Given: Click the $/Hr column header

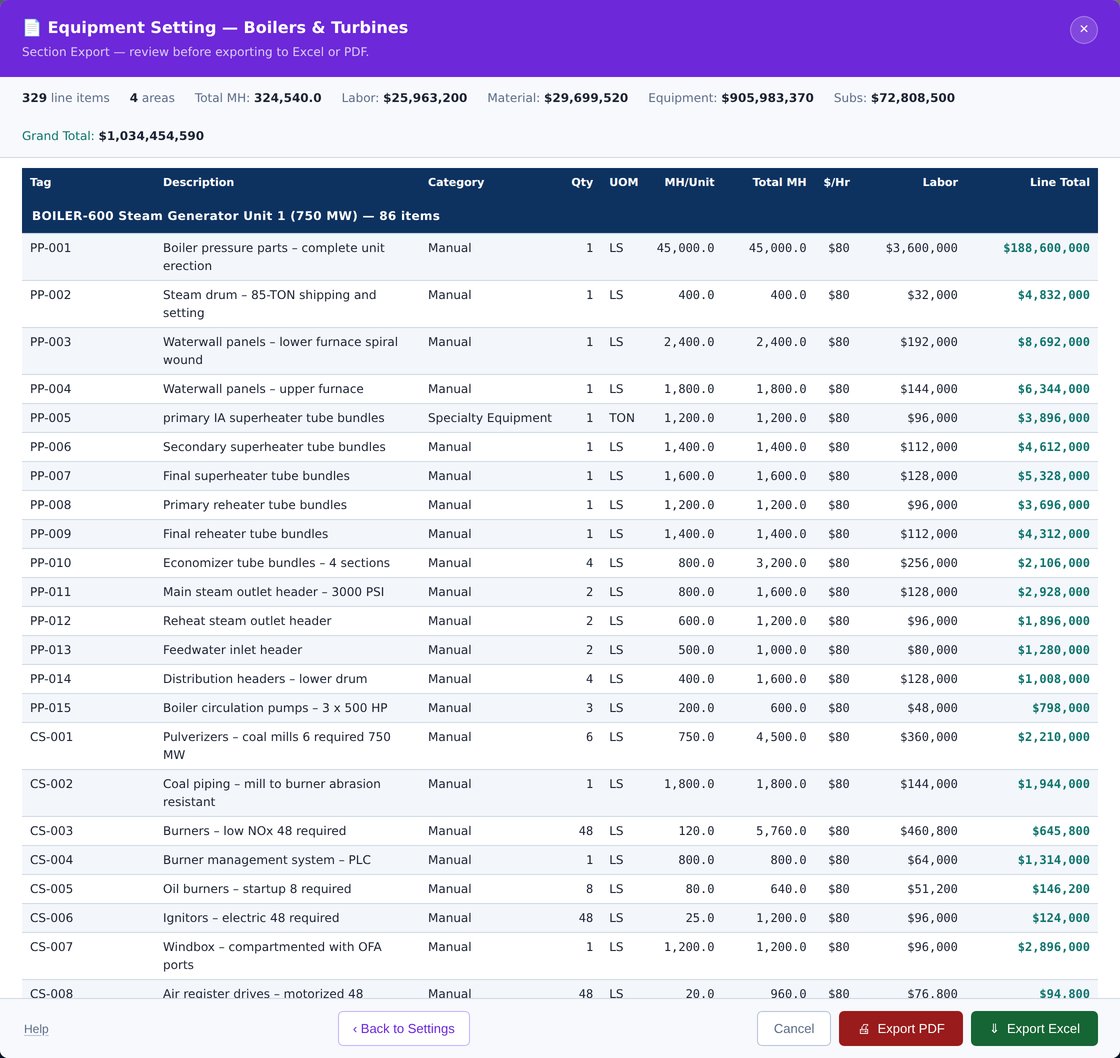Looking at the screenshot, I should [x=836, y=182].
